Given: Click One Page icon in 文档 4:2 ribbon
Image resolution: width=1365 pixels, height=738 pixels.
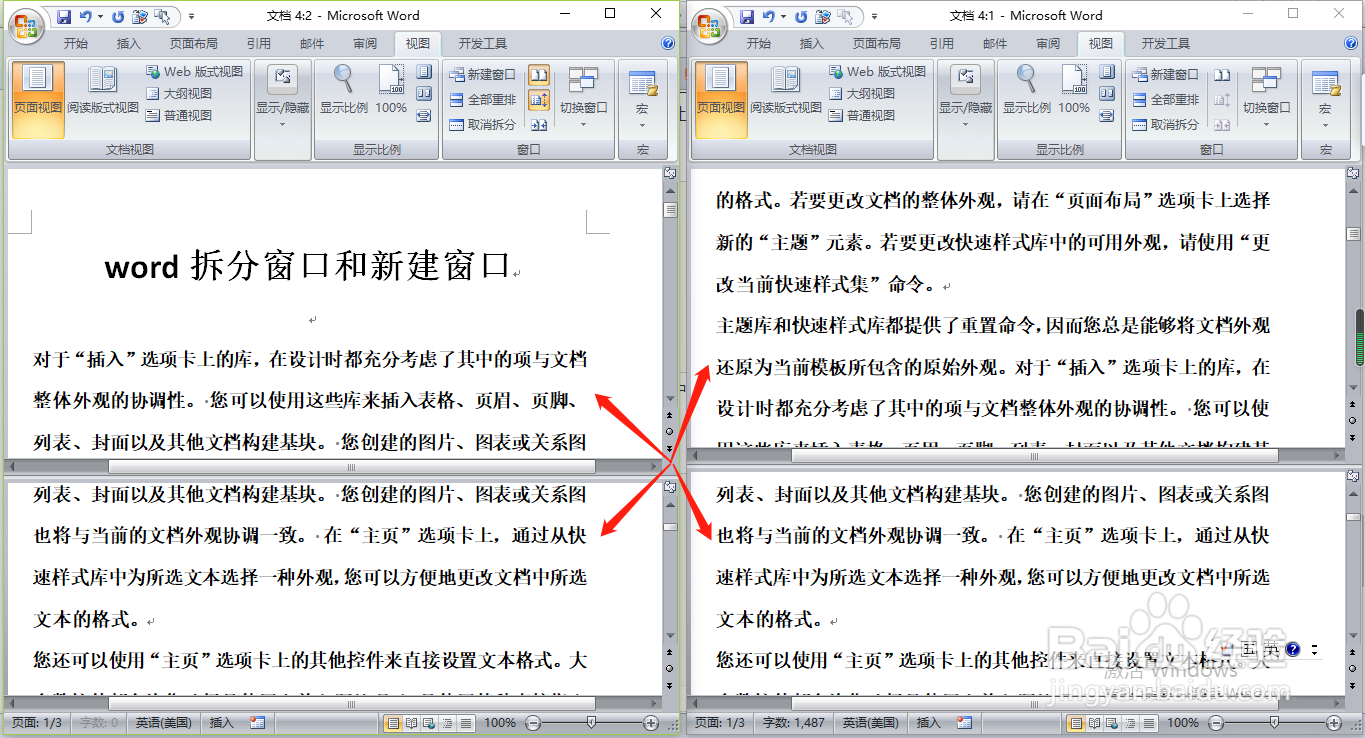Looking at the screenshot, I should click(x=424, y=72).
